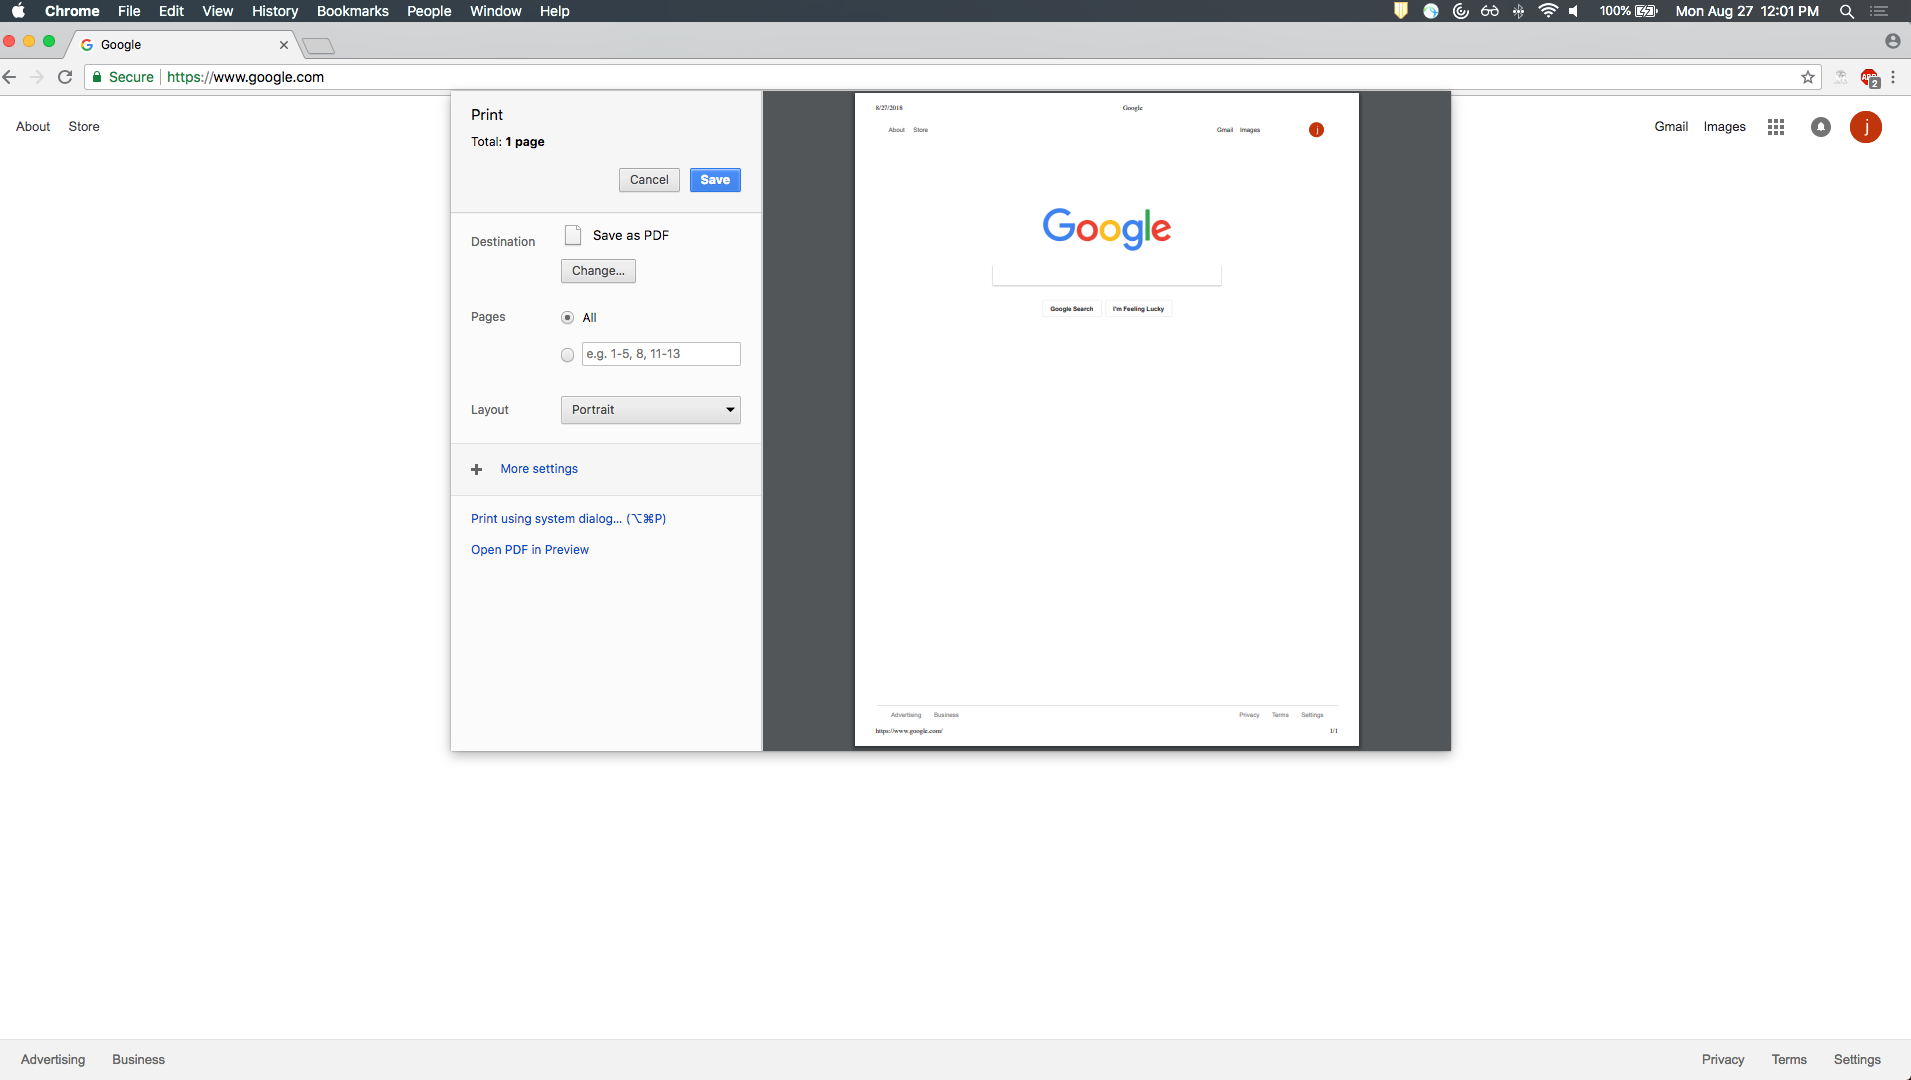Click the Save button
Image resolution: width=1911 pixels, height=1080 pixels.
pyautogui.click(x=715, y=180)
